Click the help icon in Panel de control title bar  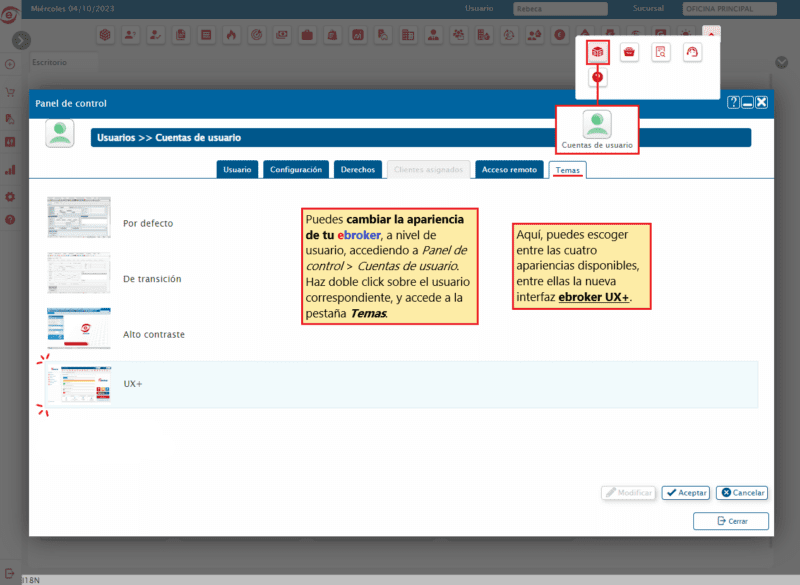tap(733, 103)
